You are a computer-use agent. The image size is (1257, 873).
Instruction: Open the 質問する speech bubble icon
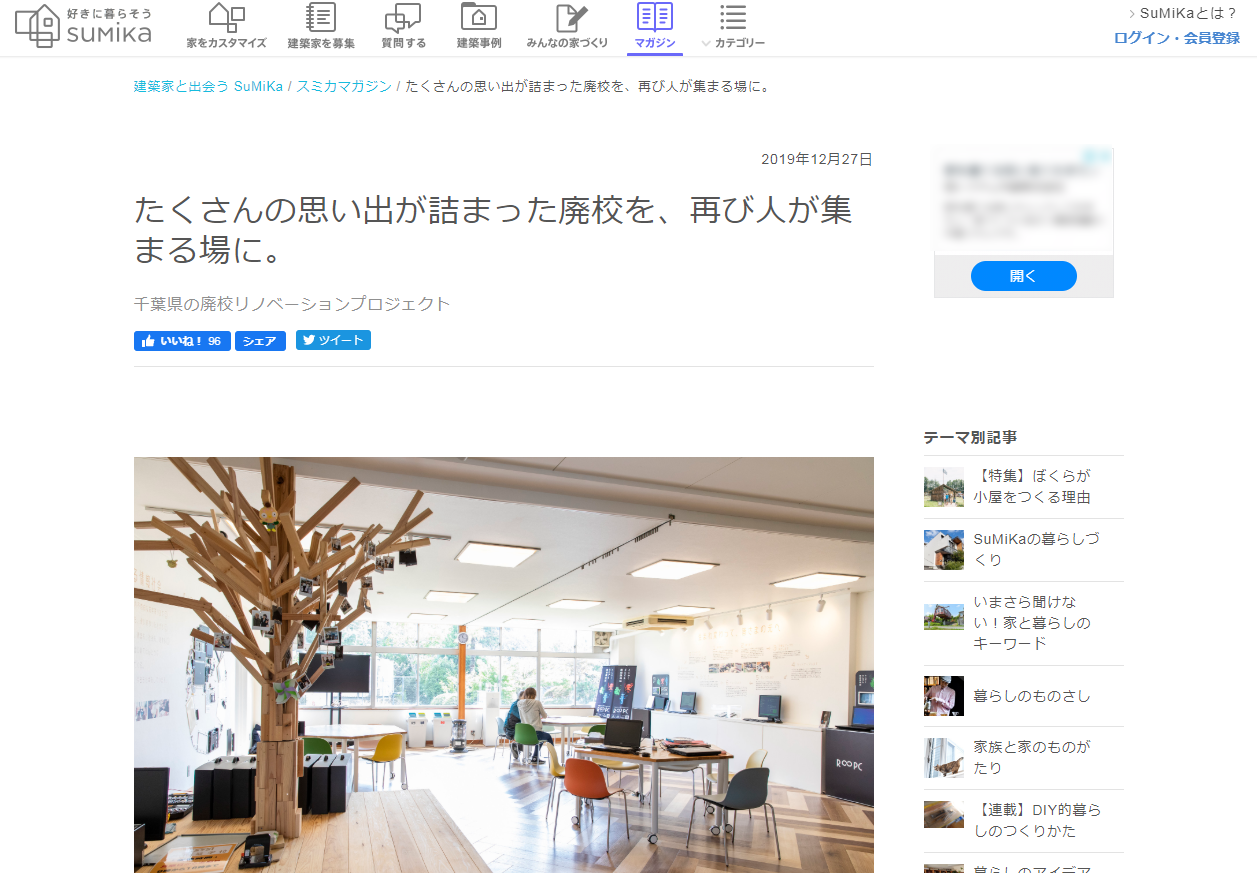403,17
